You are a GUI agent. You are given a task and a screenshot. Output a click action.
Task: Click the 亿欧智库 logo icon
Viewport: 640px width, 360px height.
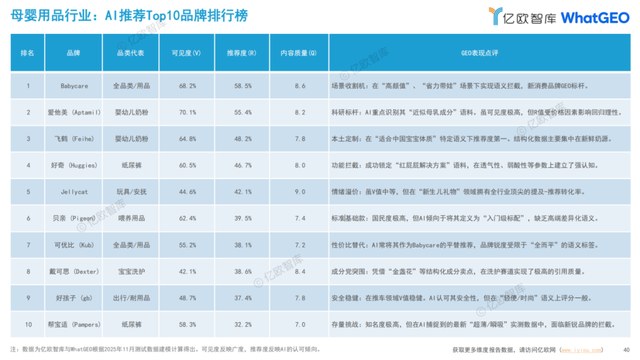(x=496, y=16)
